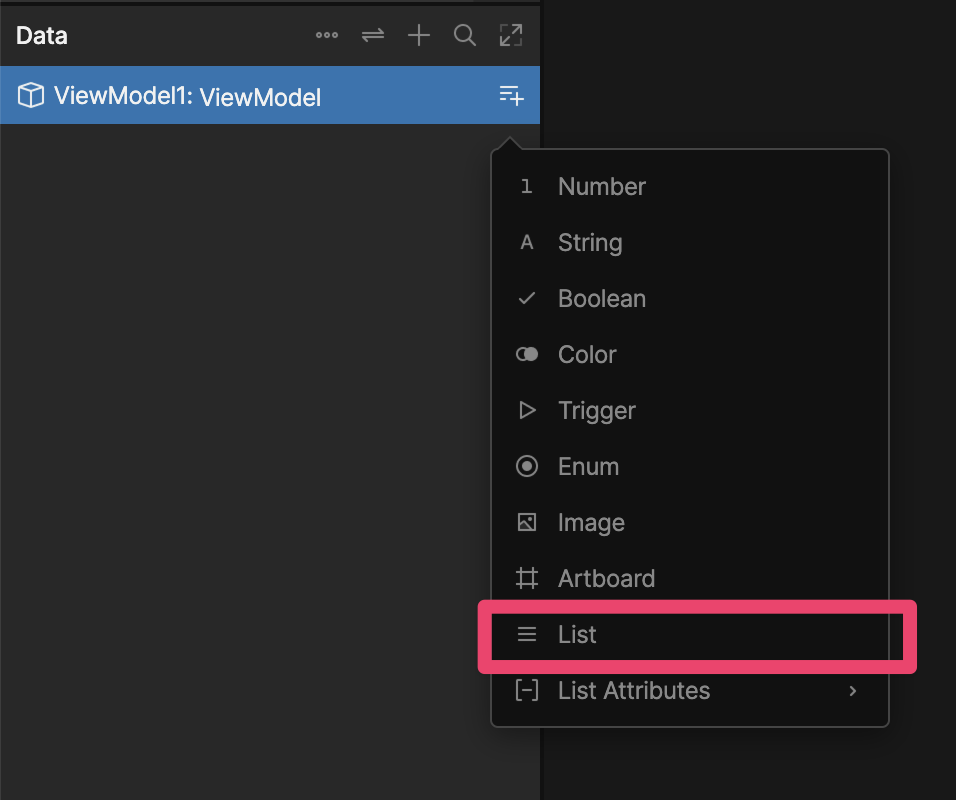Choose Image property type

pos(690,523)
